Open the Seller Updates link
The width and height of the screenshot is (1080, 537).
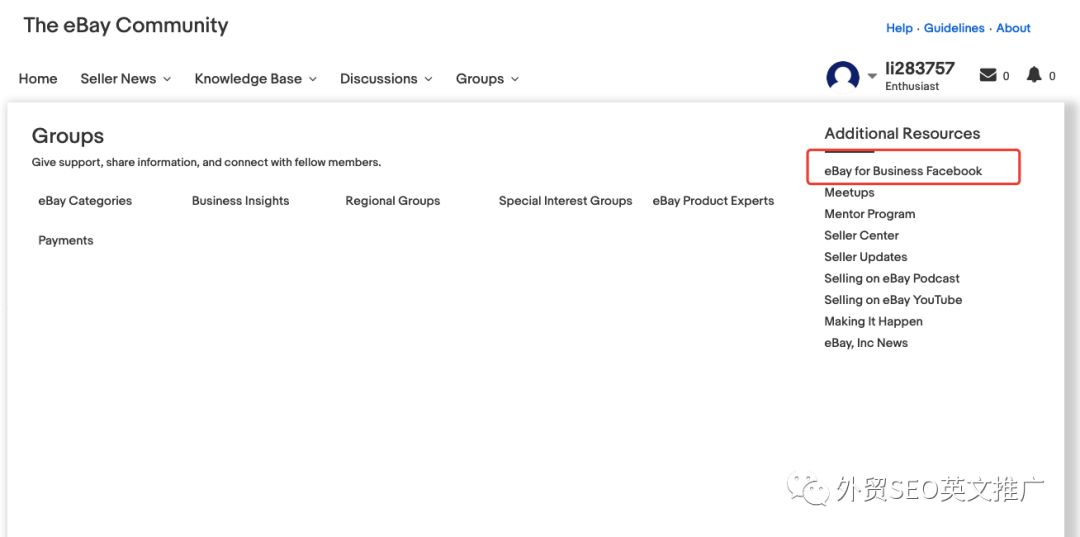point(866,257)
